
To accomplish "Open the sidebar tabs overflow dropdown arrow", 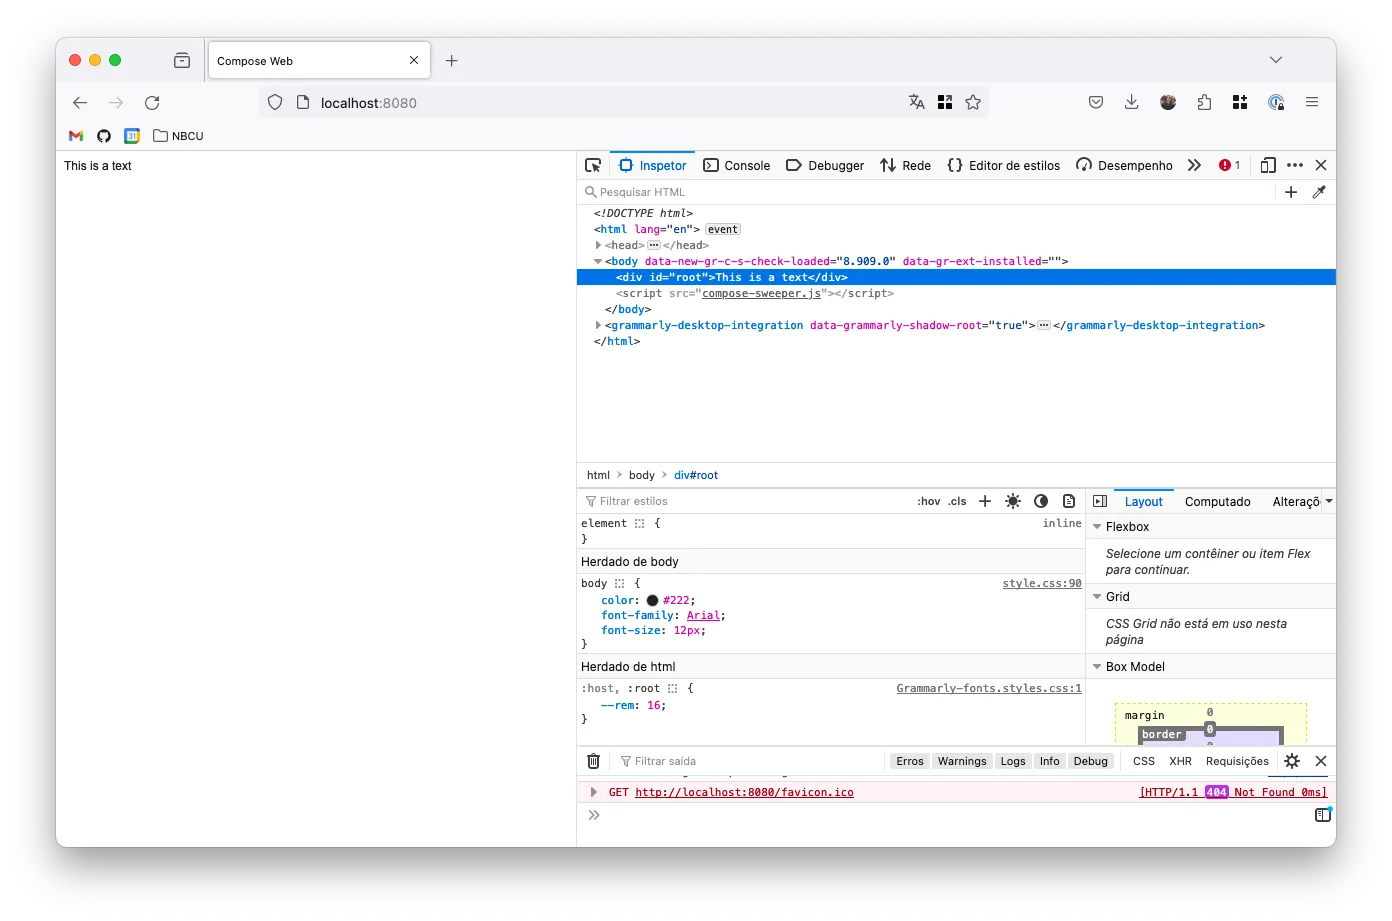I will [x=1329, y=501].
